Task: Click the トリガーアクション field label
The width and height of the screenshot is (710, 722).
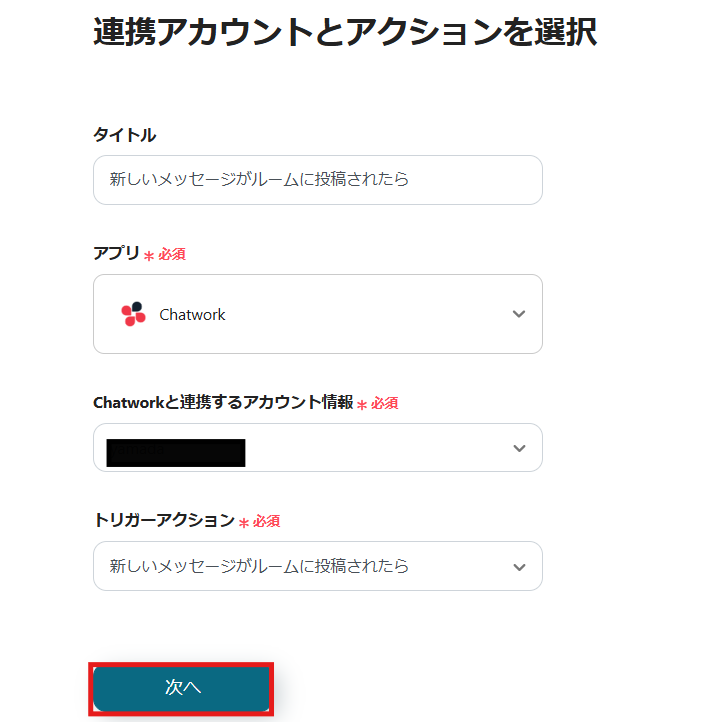Action: pos(164,521)
